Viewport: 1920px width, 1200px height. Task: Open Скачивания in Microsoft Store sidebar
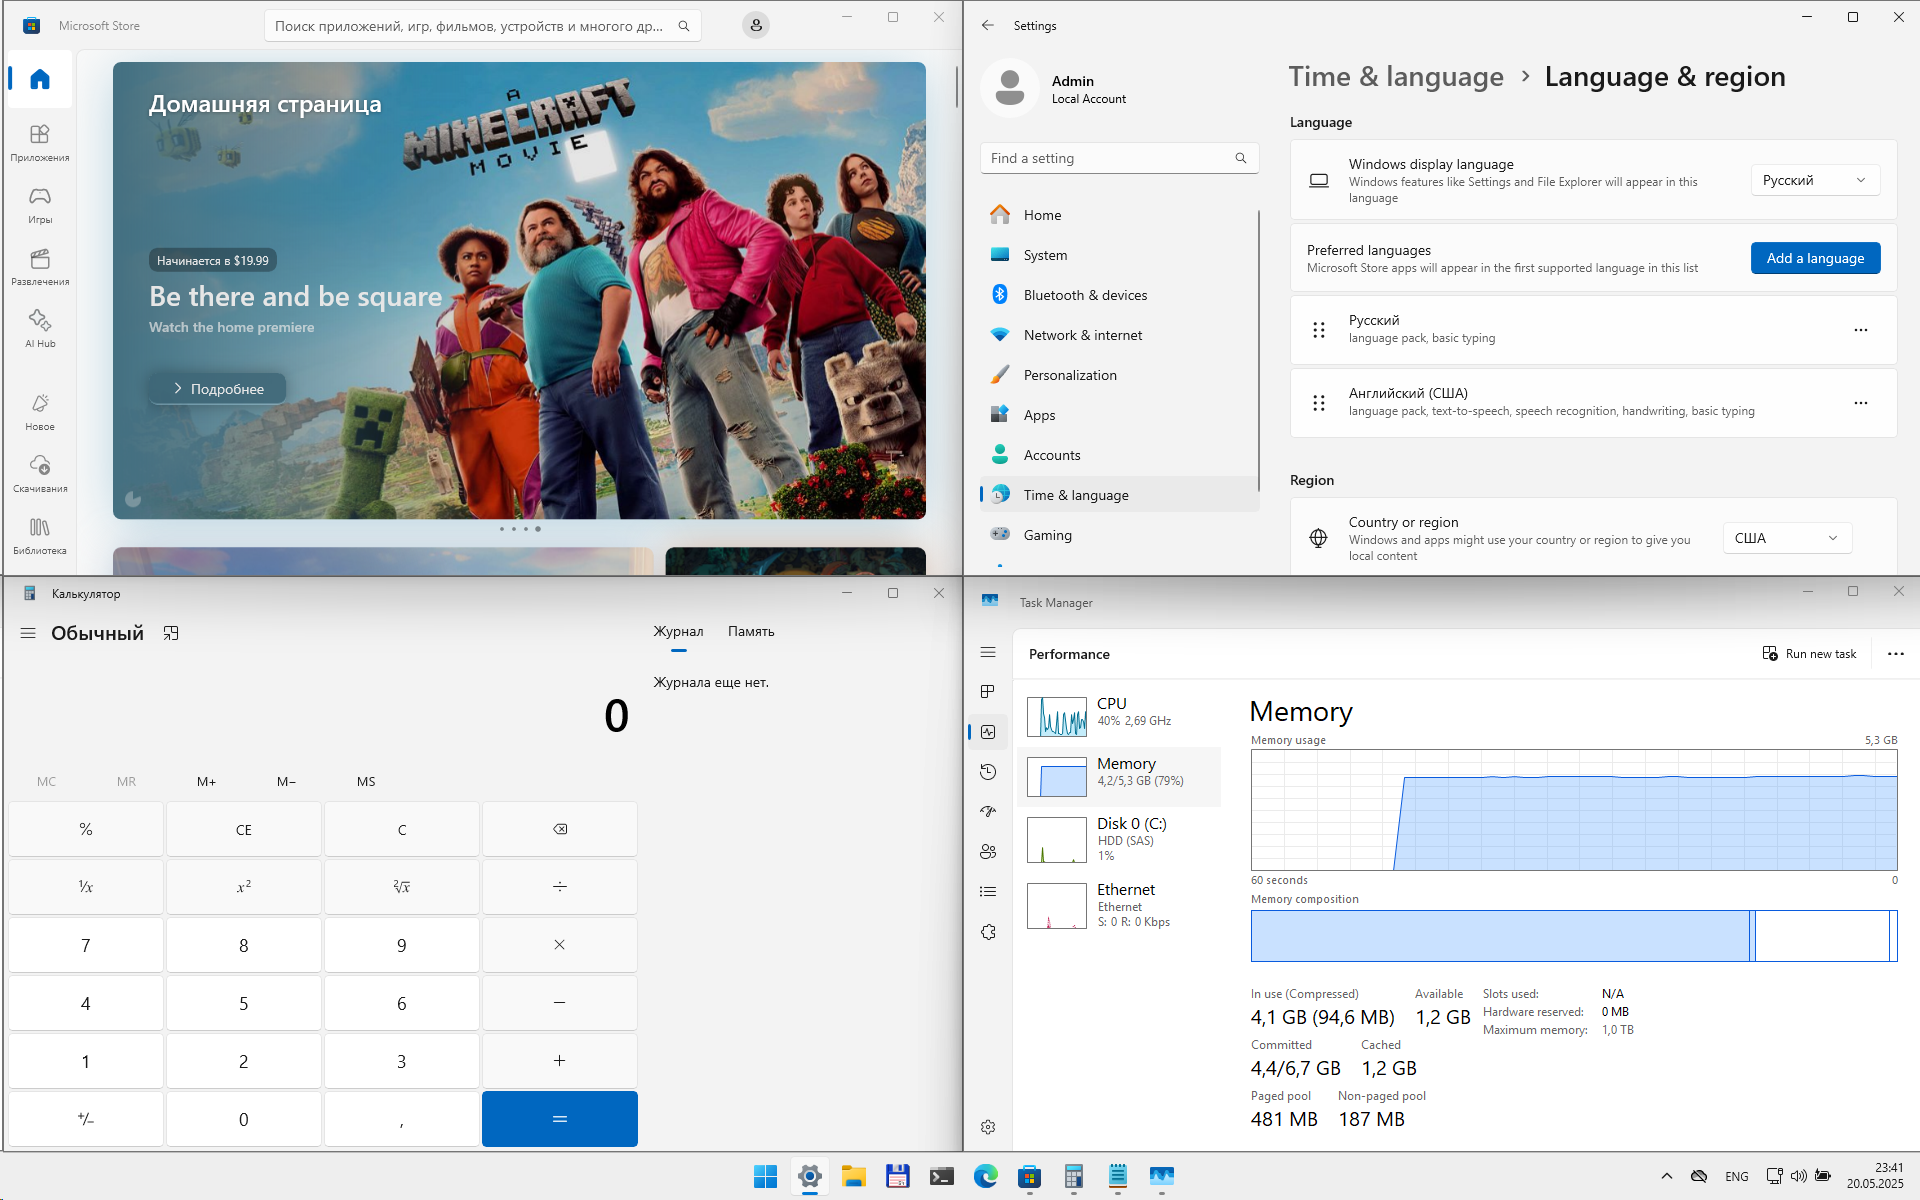point(40,474)
